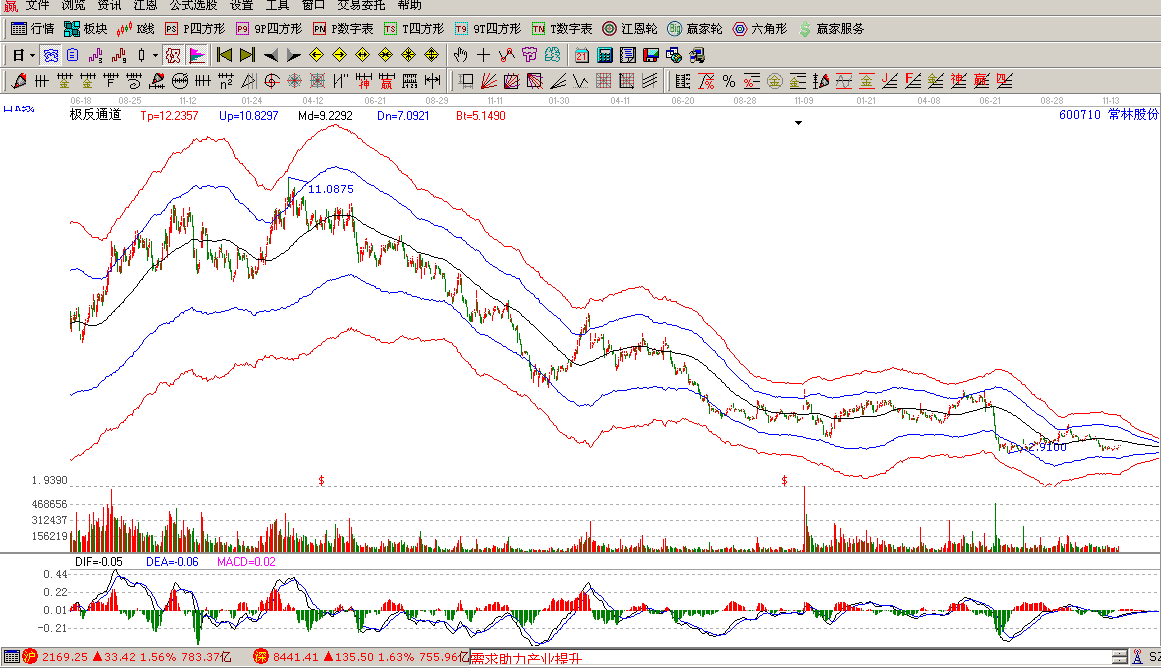Select the crosshair cursor tool
The width and height of the screenshot is (1161, 668).
[x=483, y=54]
